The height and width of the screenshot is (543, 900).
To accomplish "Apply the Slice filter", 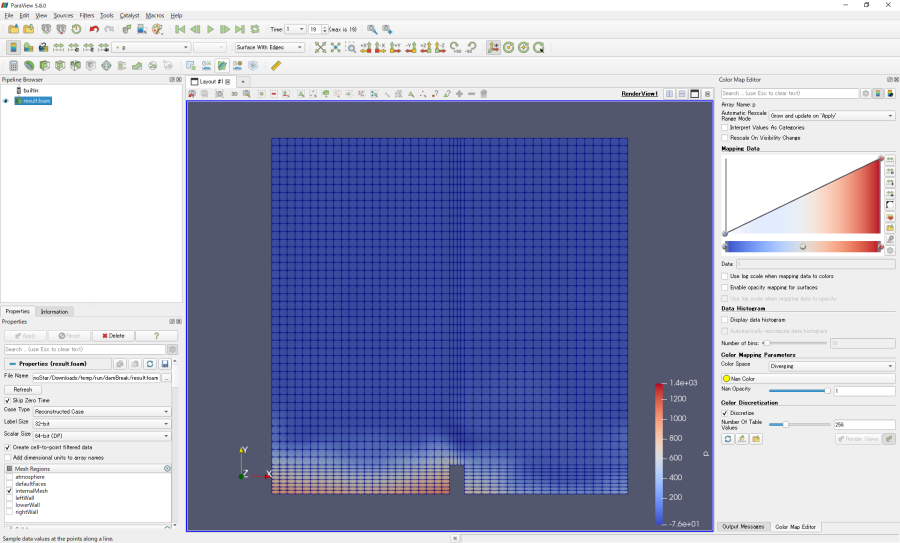I will pos(60,66).
